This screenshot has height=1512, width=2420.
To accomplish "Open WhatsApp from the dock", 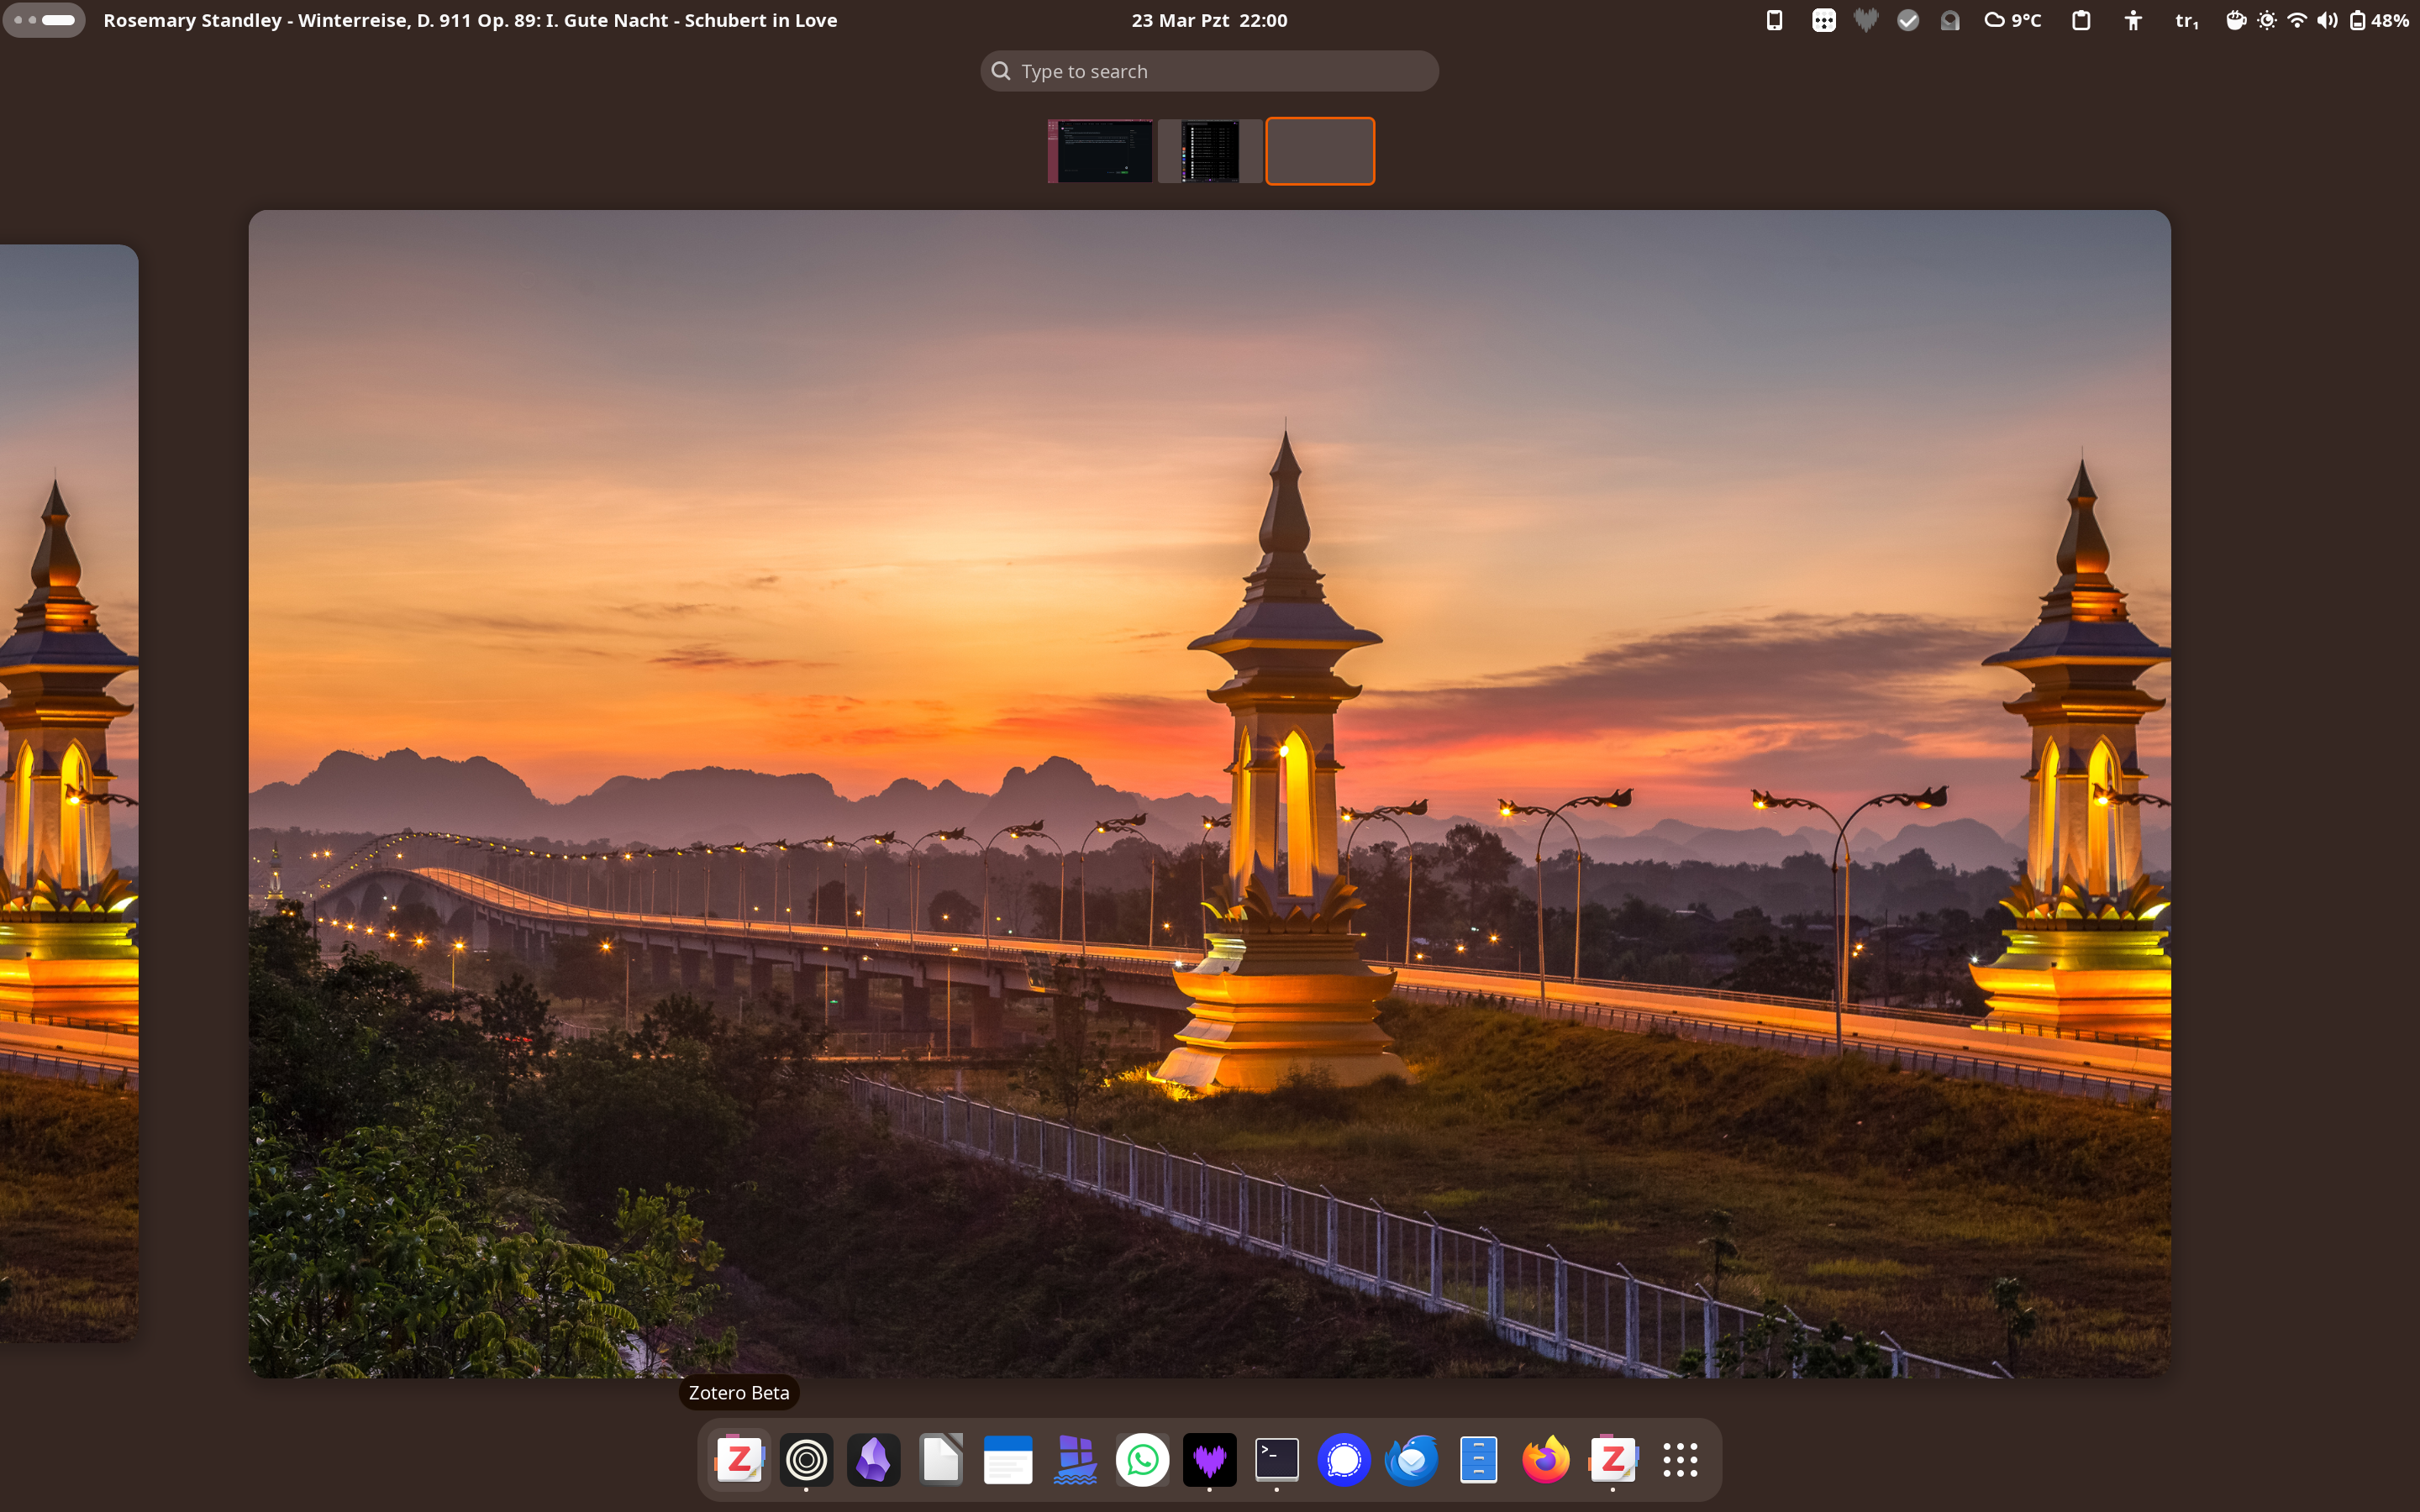I will 1142,1460.
